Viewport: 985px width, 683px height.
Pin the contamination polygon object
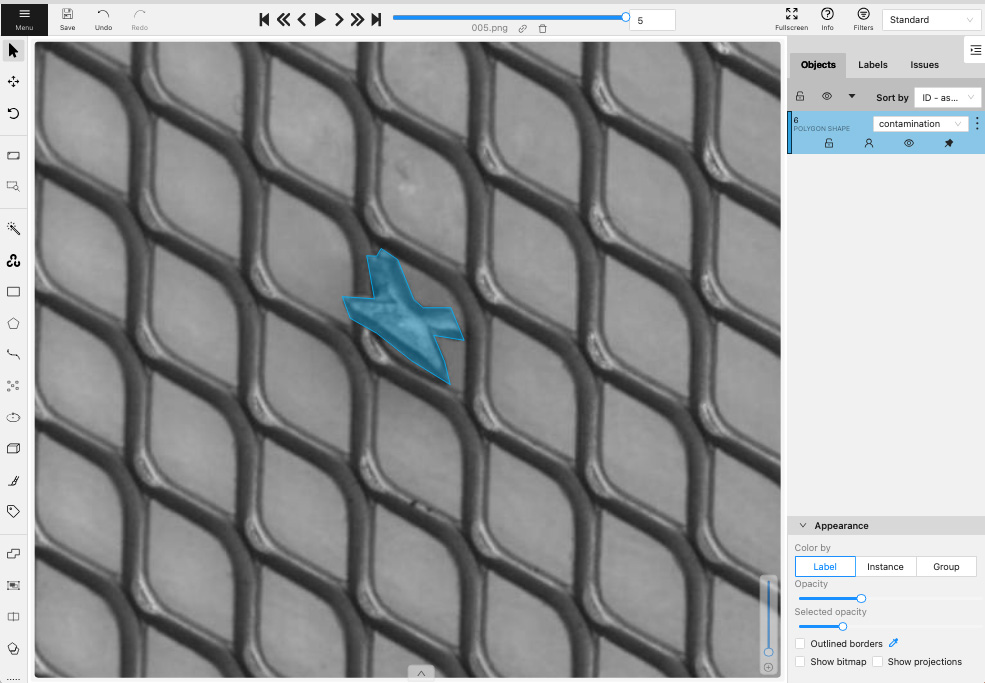tap(949, 143)
